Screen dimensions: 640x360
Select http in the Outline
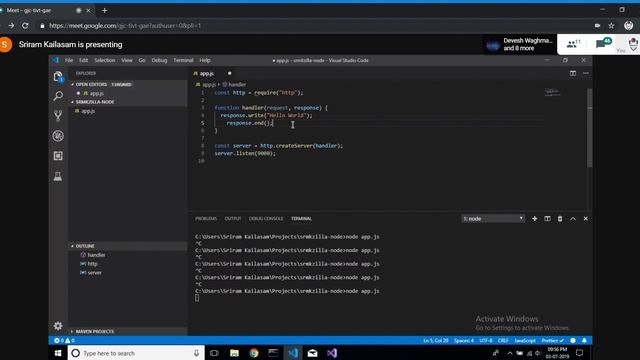point(93,264)
